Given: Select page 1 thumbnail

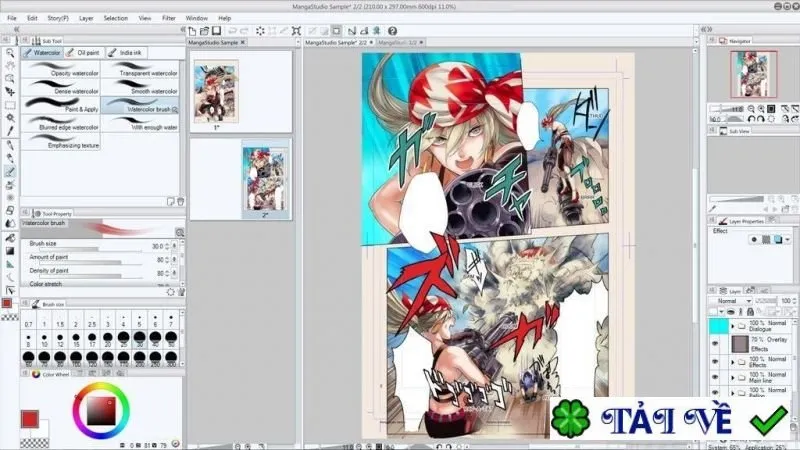Looking at the screenshot, I should [x=216, y=91].
